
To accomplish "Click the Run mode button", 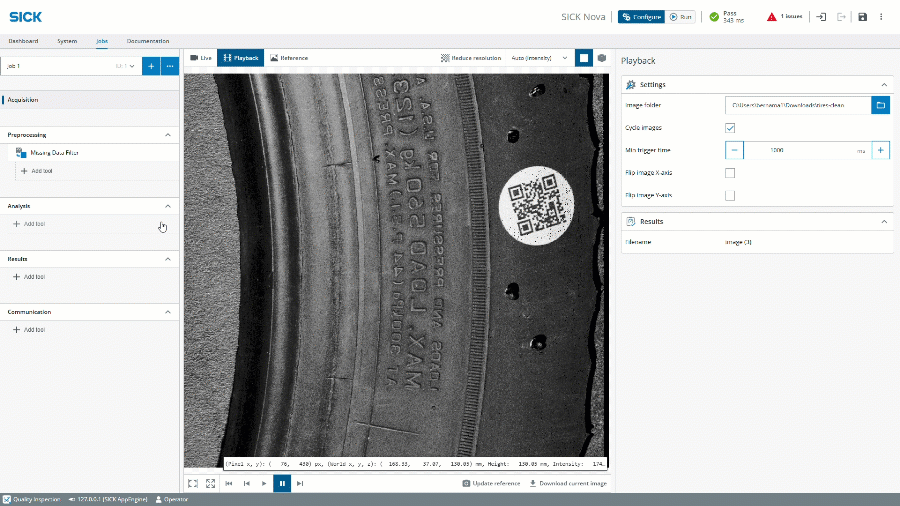I will tap(681, 16).
